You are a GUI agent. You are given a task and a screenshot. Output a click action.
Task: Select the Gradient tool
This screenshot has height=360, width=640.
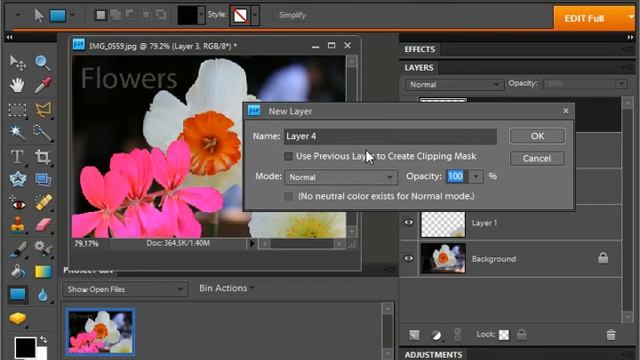click(x=43, y=271)
